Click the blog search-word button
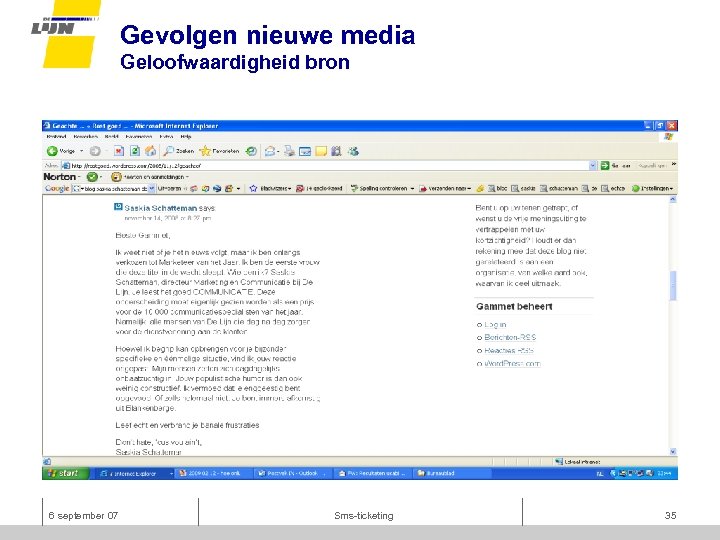 point(497,188)
